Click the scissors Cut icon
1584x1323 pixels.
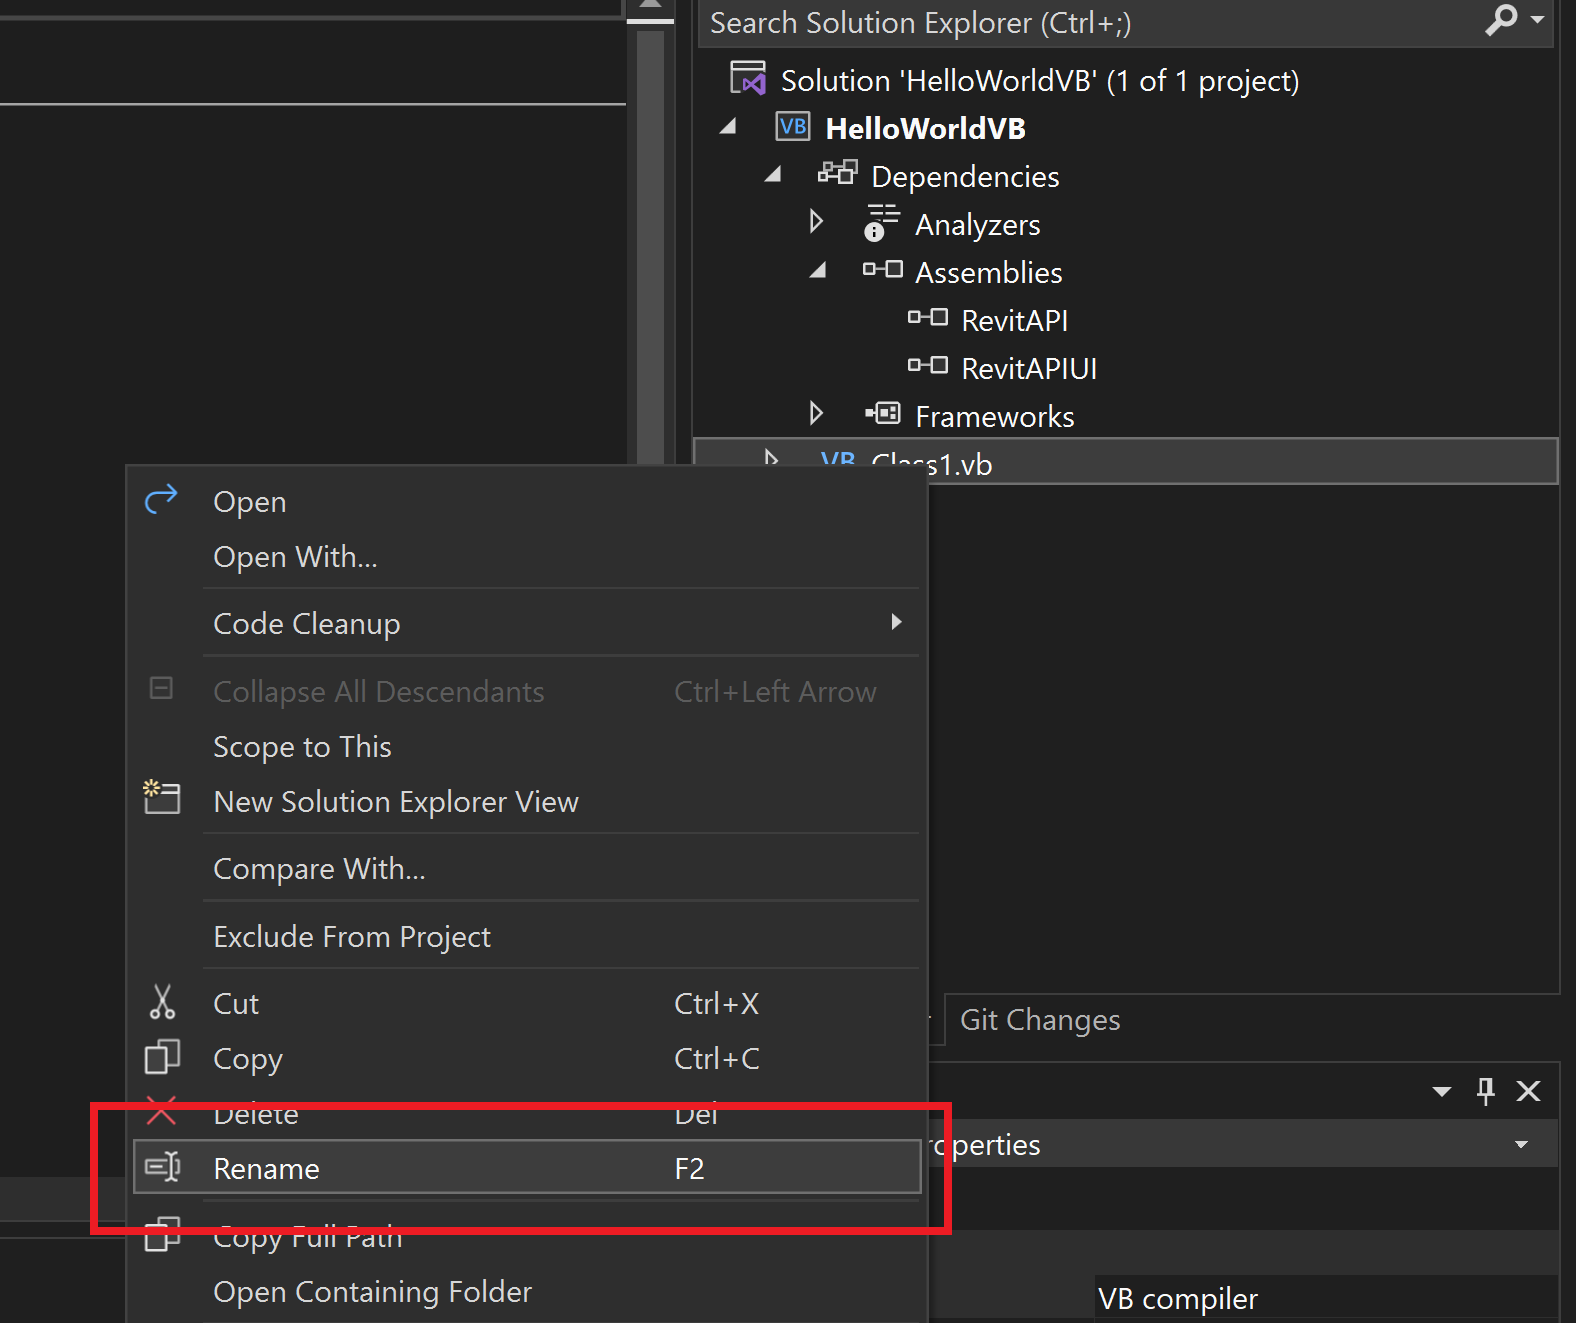pyautogui.click(x=161, y=1001)
